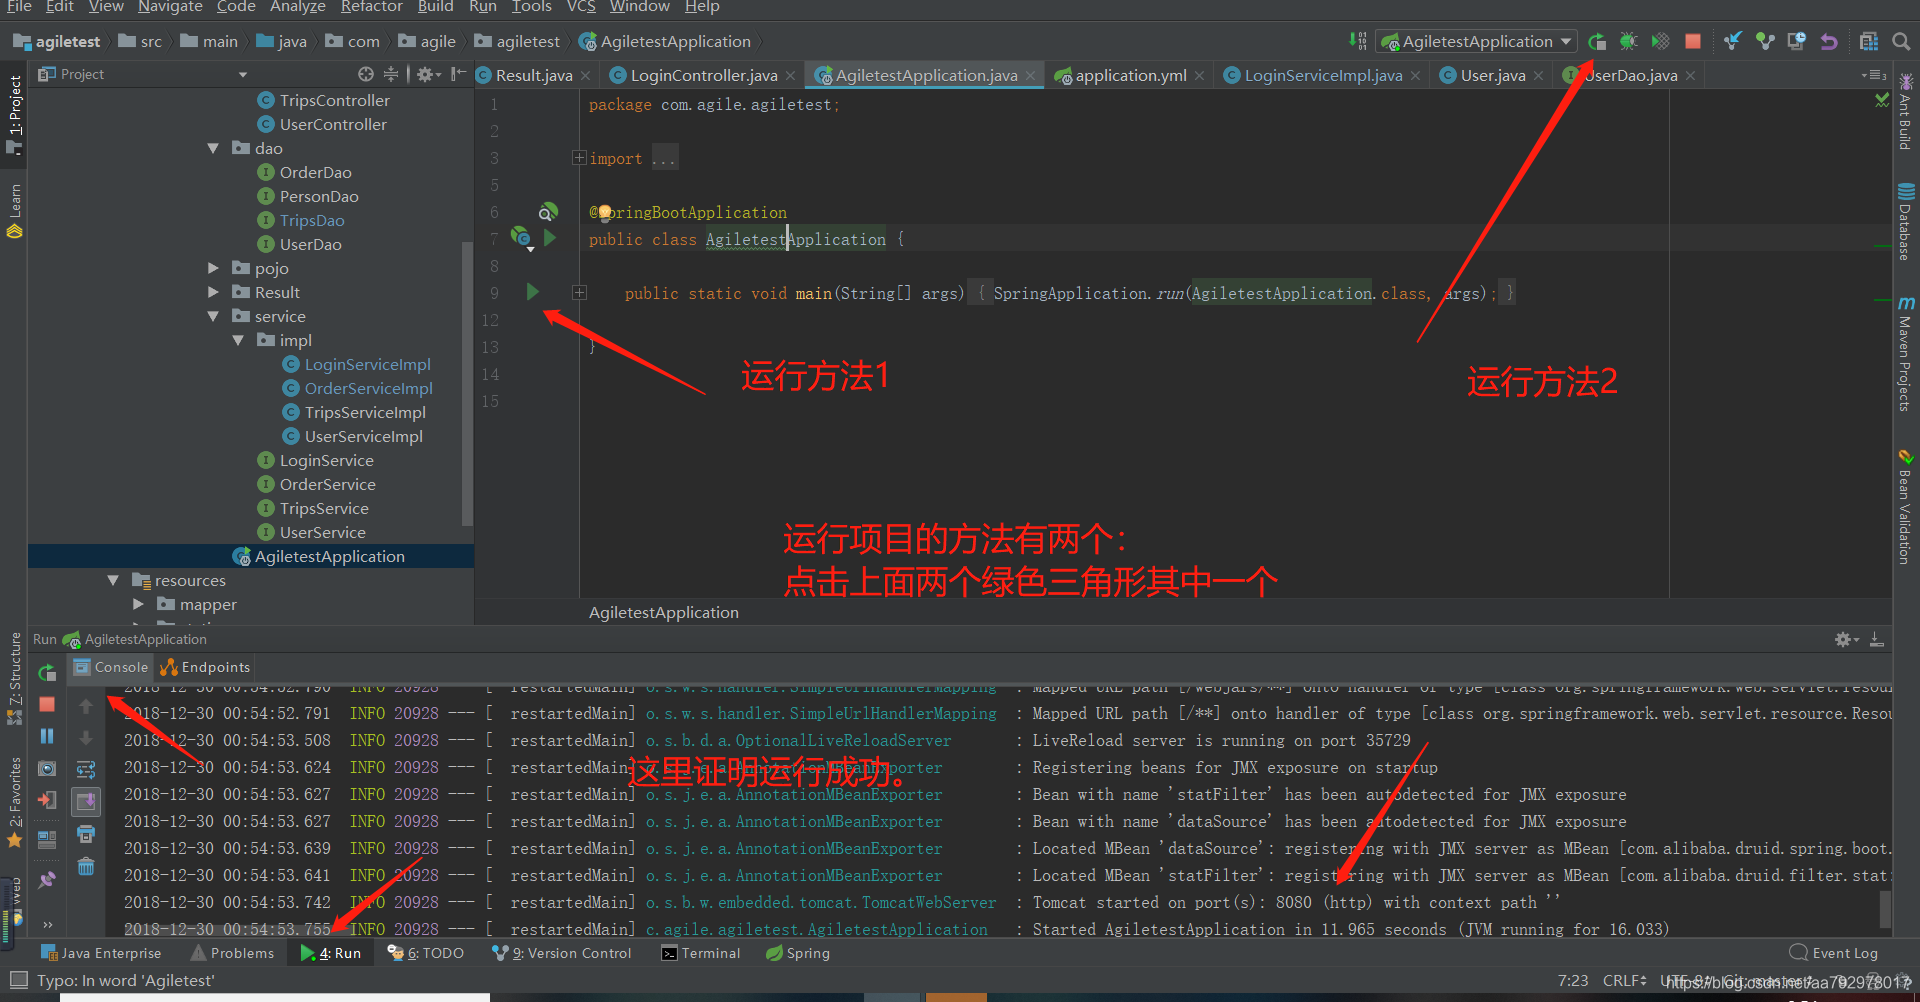Click the green run gutter arrow beside the AgiletestApplication class
This screenshot has height=1002, width=1920.
tap(549, 238)
